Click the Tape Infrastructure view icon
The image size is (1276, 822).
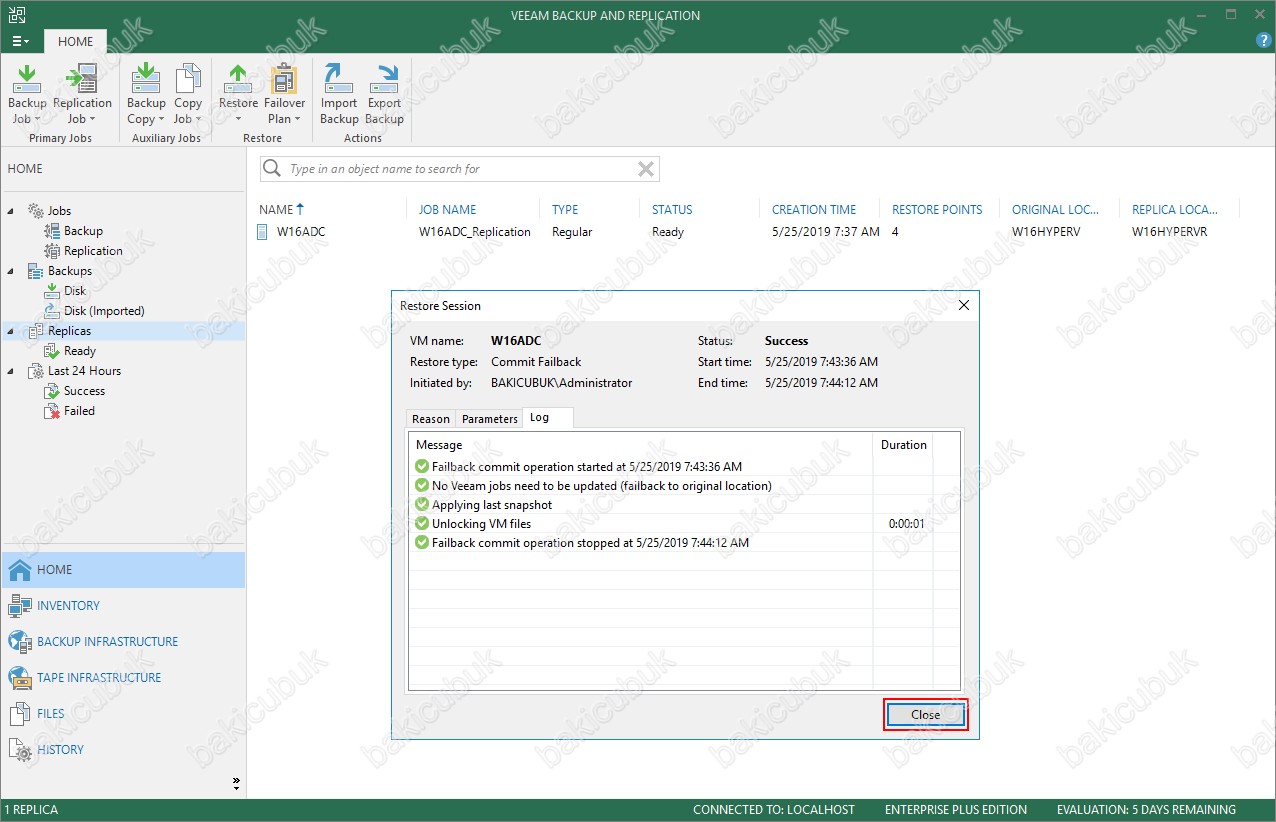point(20,678)
